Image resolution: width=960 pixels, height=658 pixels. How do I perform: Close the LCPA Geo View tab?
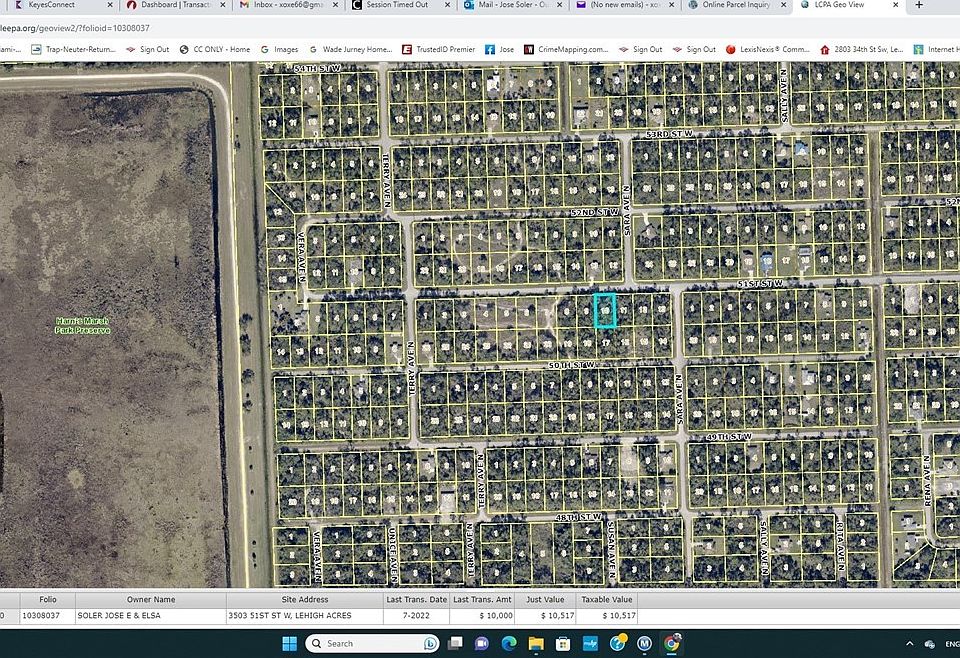click(x=895, y=5)
